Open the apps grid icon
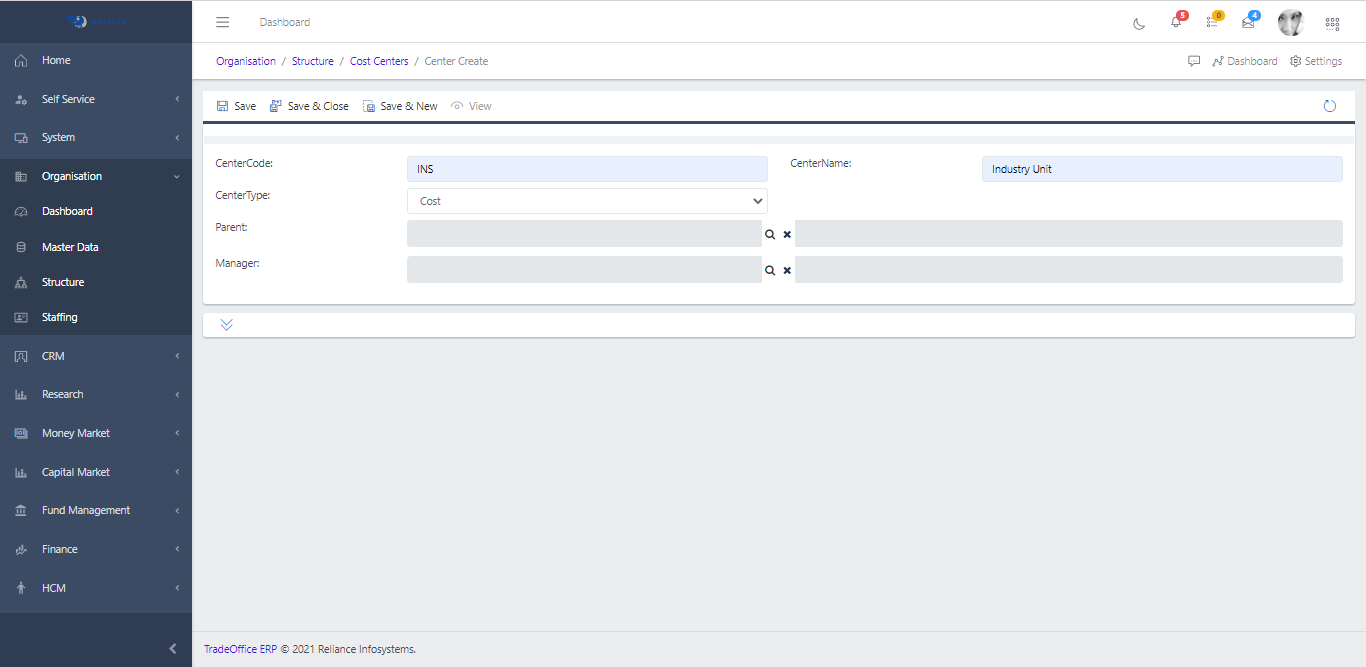The image size is (1366, 667). (1332, 23)
